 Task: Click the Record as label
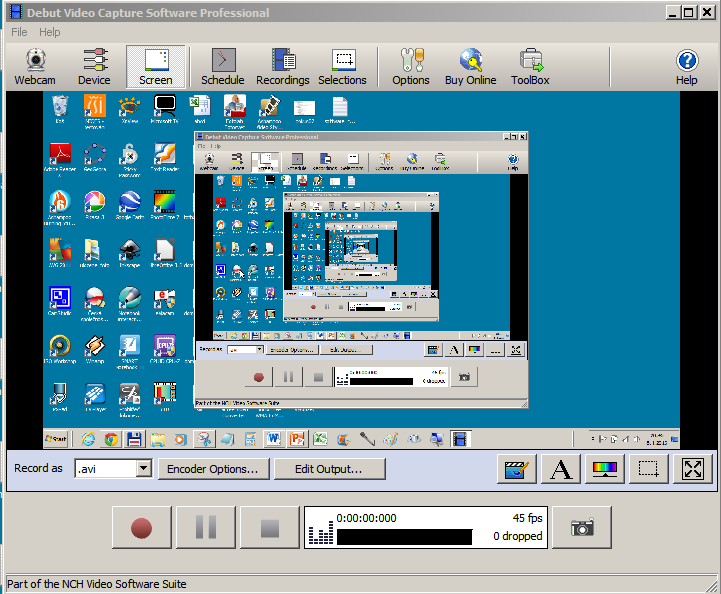coord(38,468)
